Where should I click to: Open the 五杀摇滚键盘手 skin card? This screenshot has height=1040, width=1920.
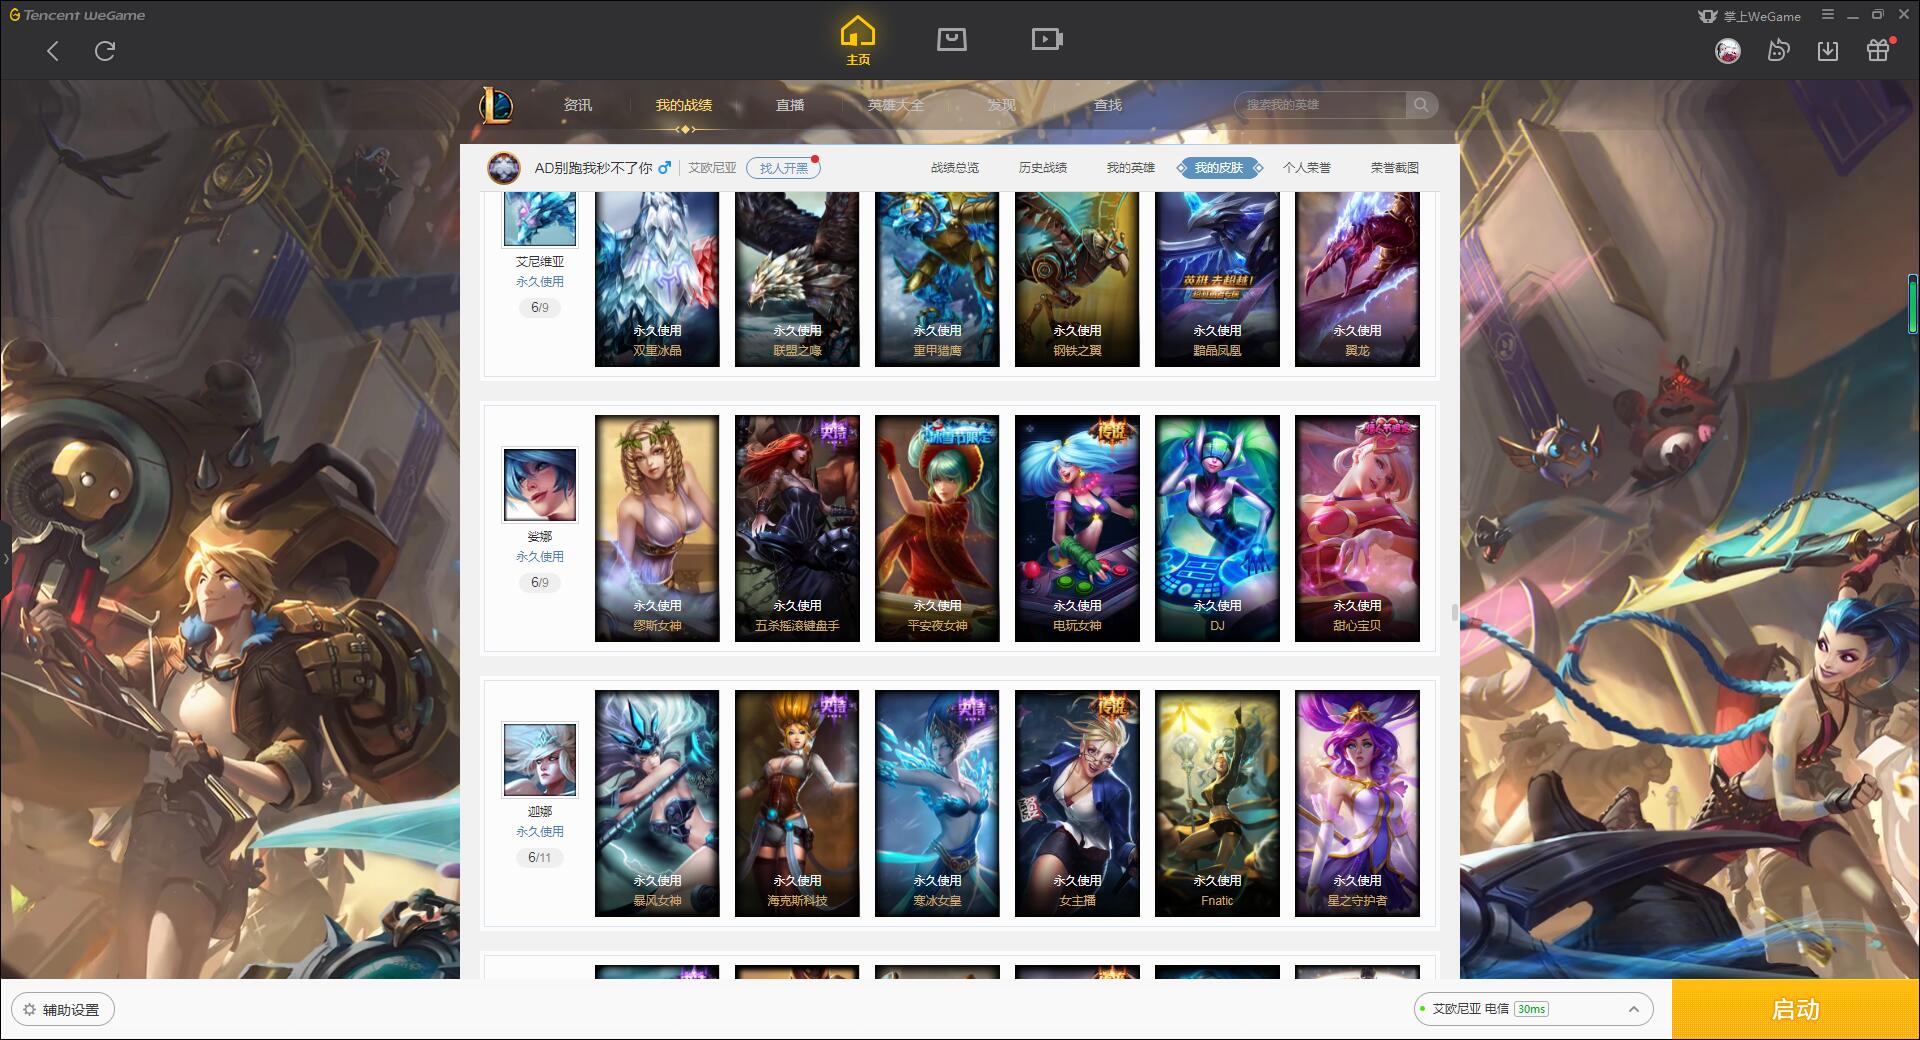(x=797, y=528)
